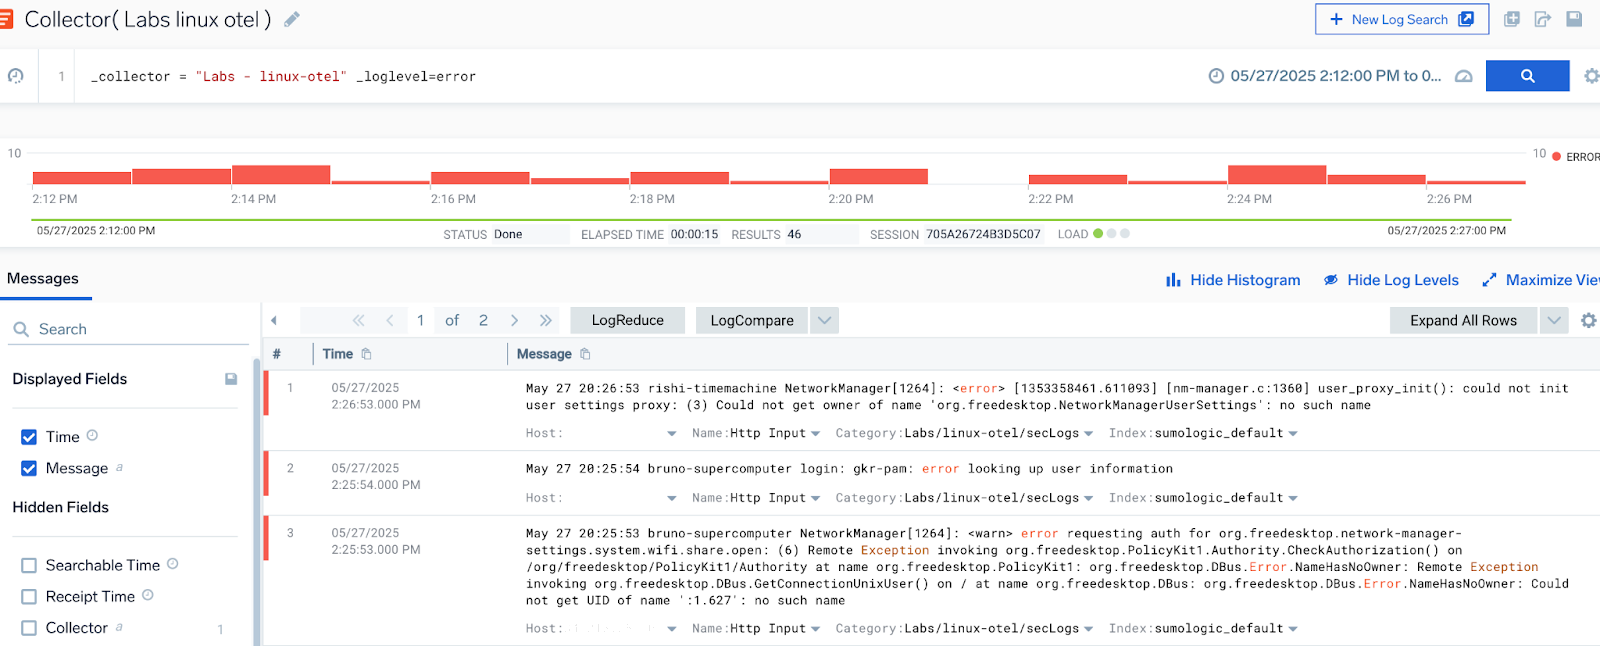This screenshot has height=646, width=1600.
Task: Uncheck the Message field checkbox
Action: 29,468
